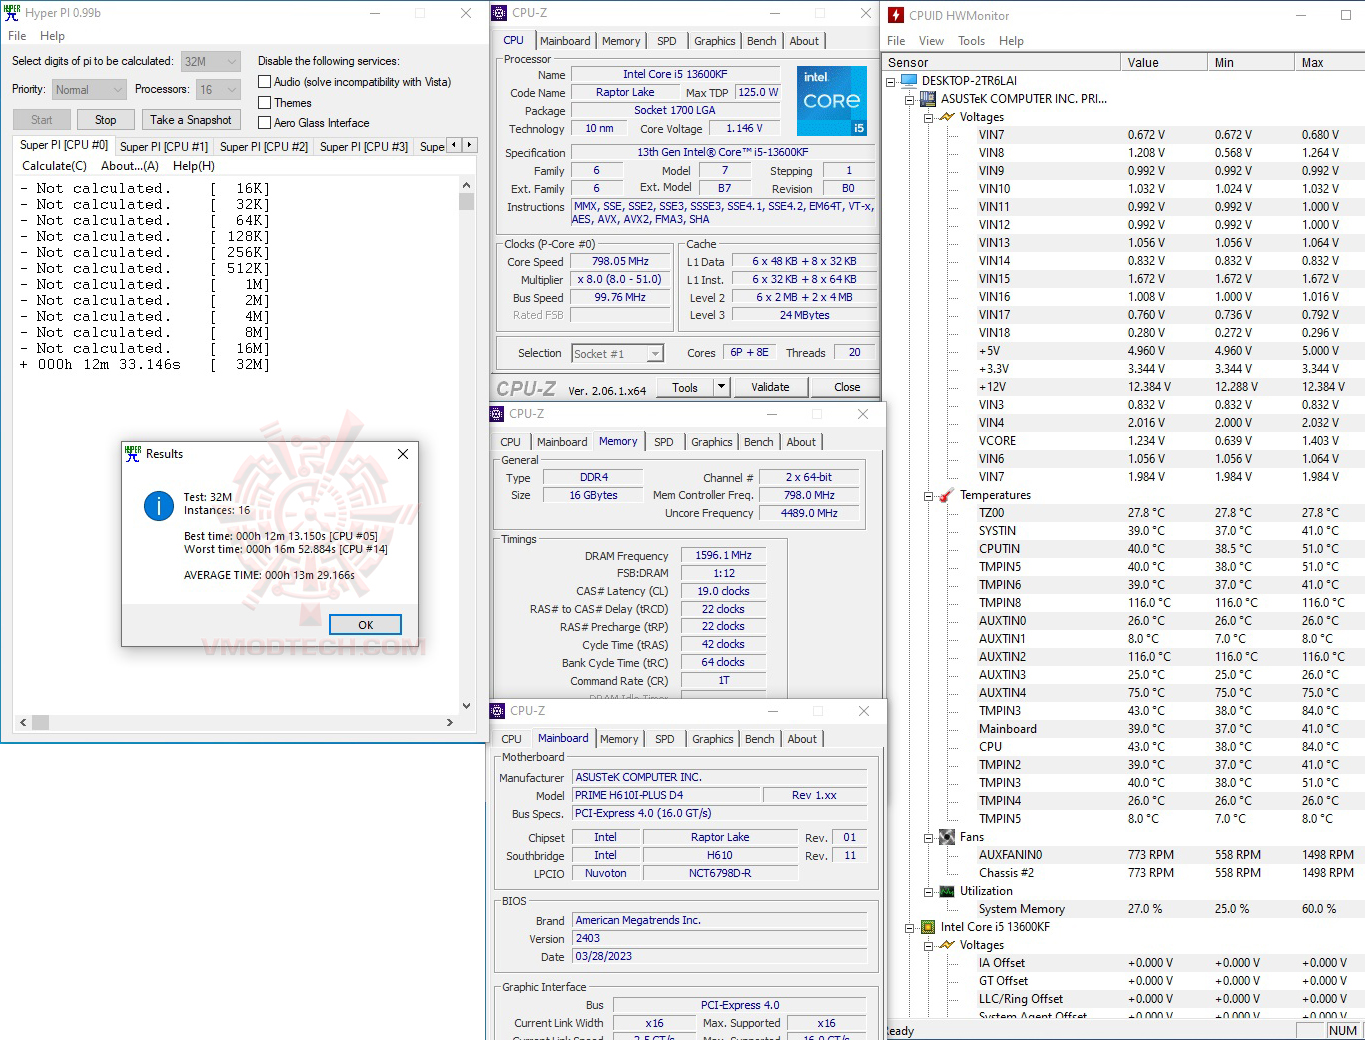Click the Hyper PI horizontal scrollbar thumb
This screenshot has width=1365, height=1040.
[41, 722]
